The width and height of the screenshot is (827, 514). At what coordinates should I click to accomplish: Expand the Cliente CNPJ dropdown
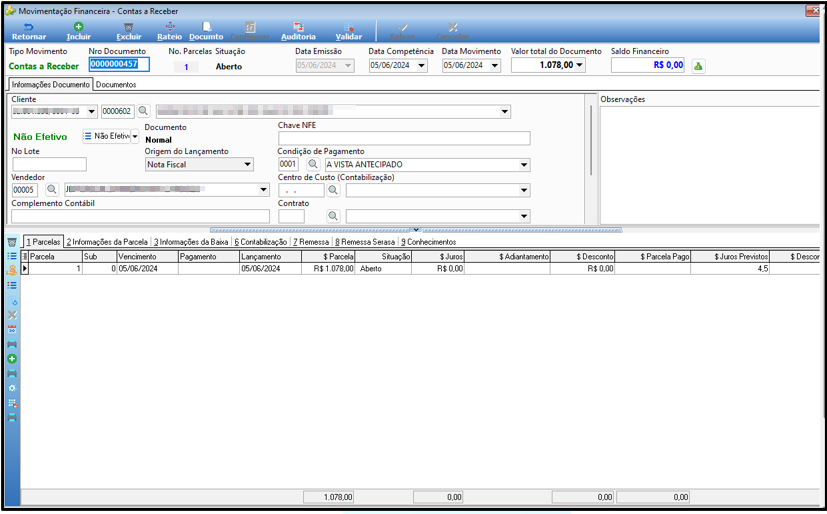coord(92,111)
